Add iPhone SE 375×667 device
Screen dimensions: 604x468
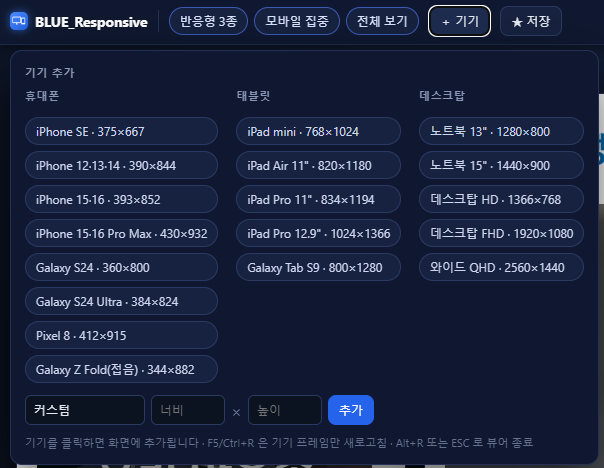[121, 131]
